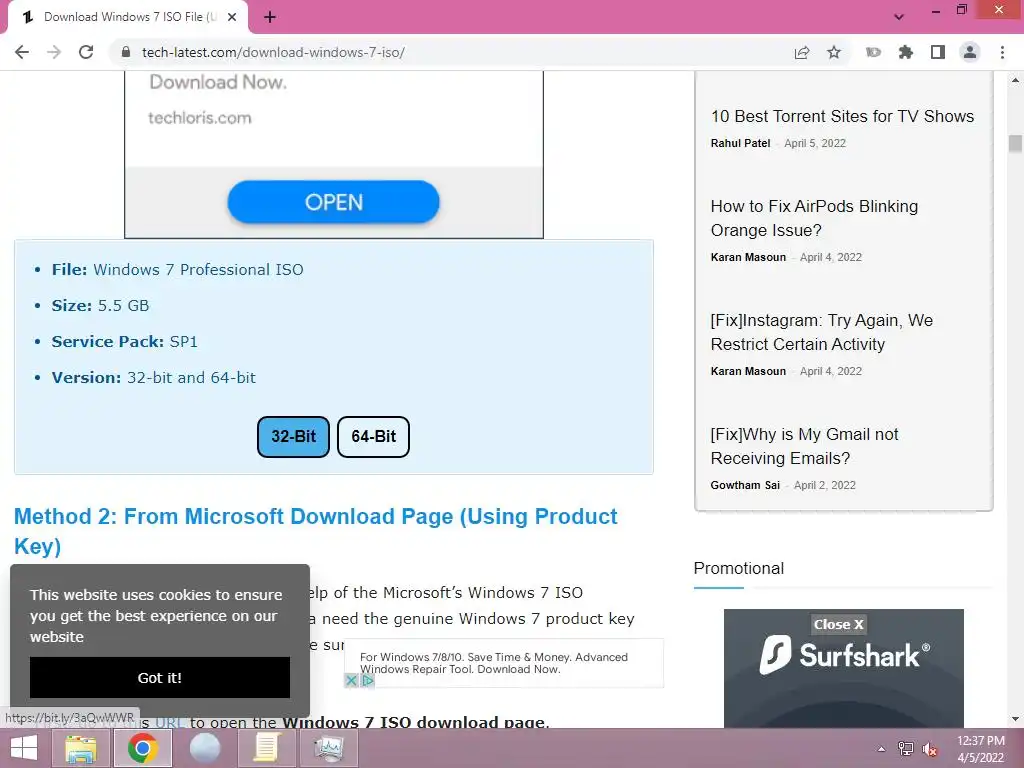
Task: Click the blue OPEN ad button
Action: [x=333, y=202]
